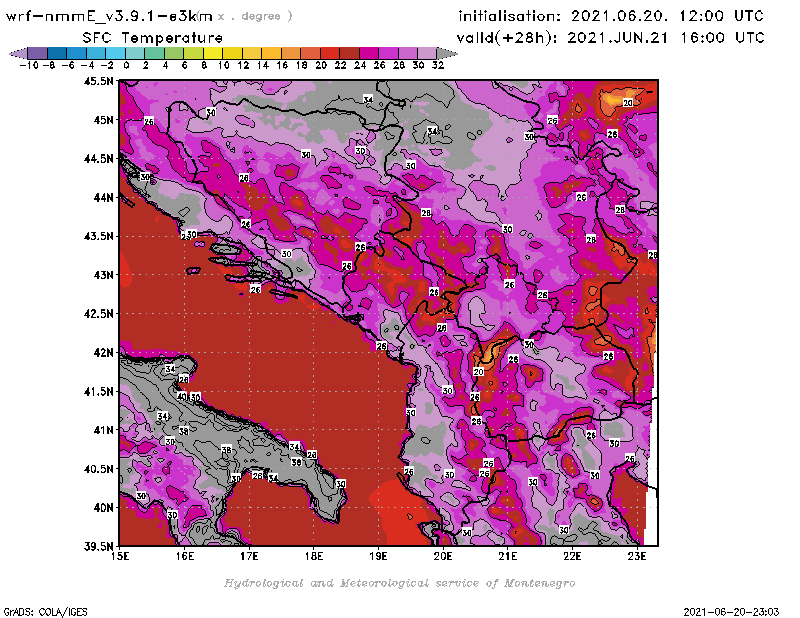Click the timestamp 2021-06-20-23:03
The image size is (800, 618).
coord(731,611)
